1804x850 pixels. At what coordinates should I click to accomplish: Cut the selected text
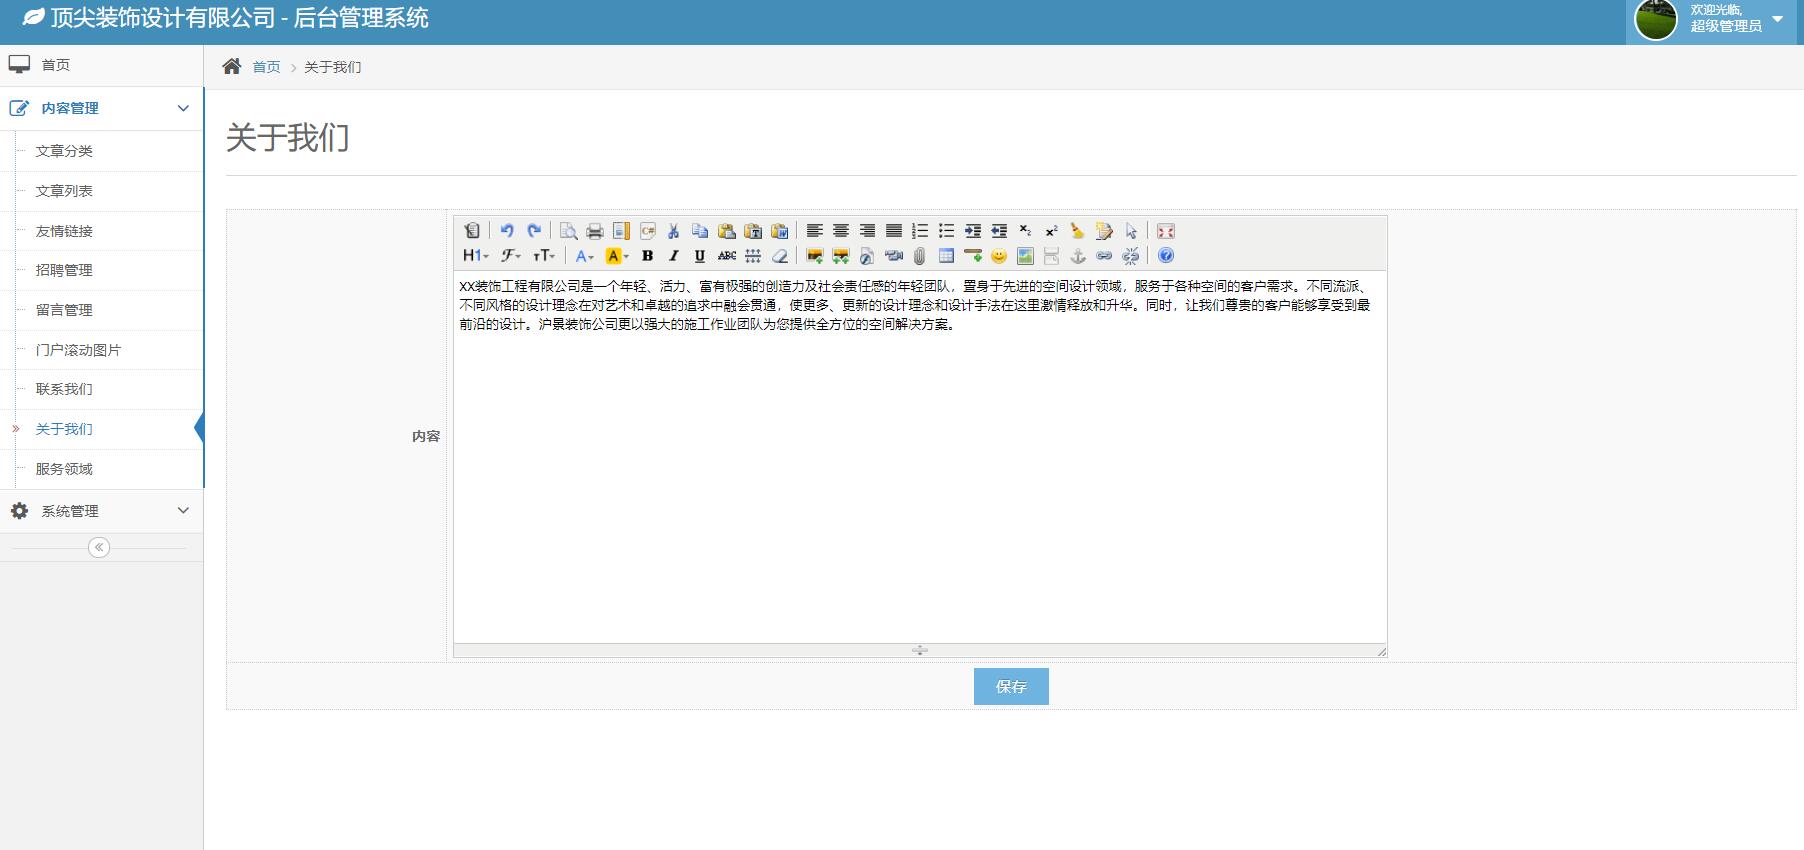point(674,231)
